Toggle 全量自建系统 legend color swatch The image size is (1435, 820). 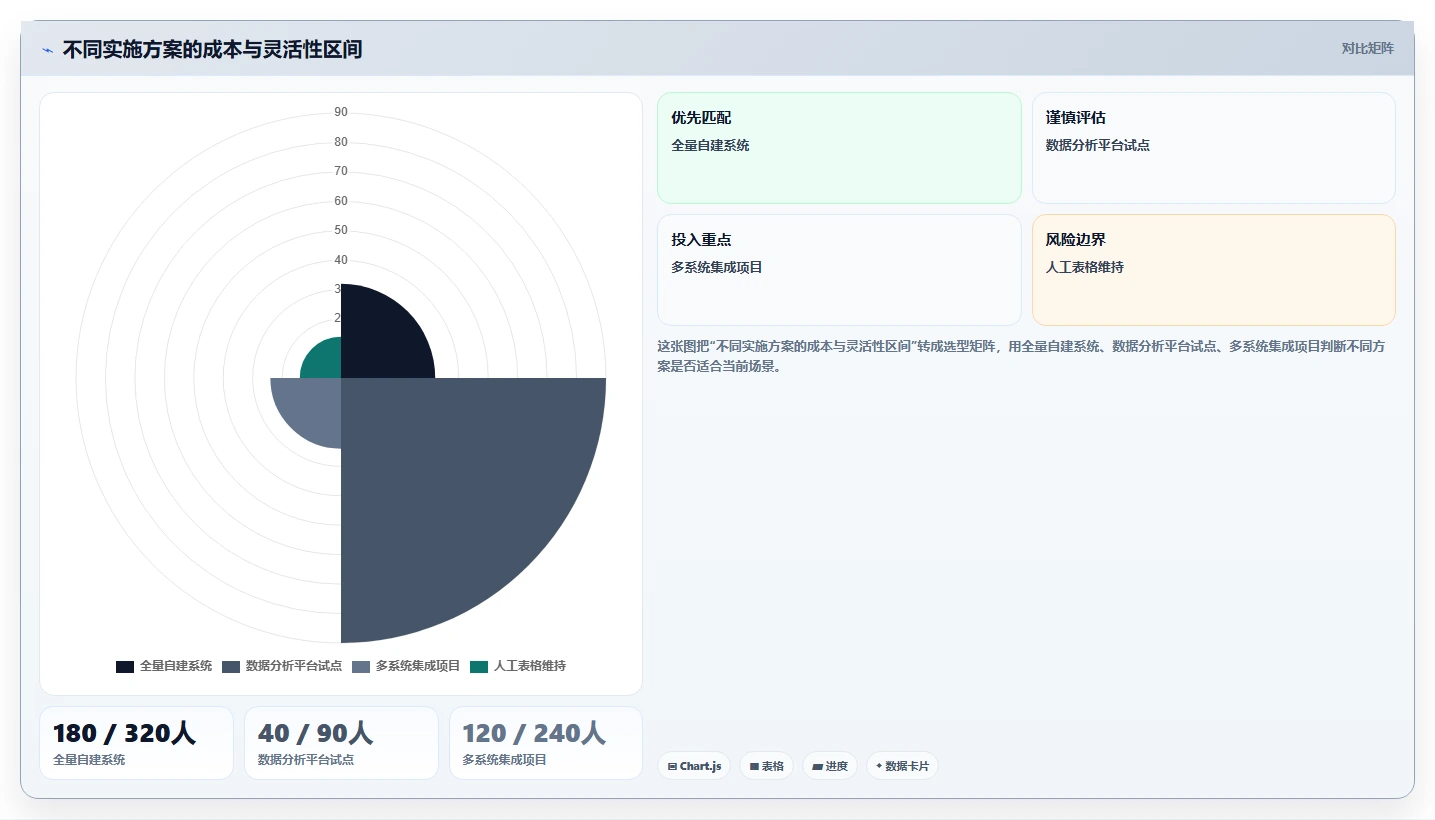tap(125, 667)
